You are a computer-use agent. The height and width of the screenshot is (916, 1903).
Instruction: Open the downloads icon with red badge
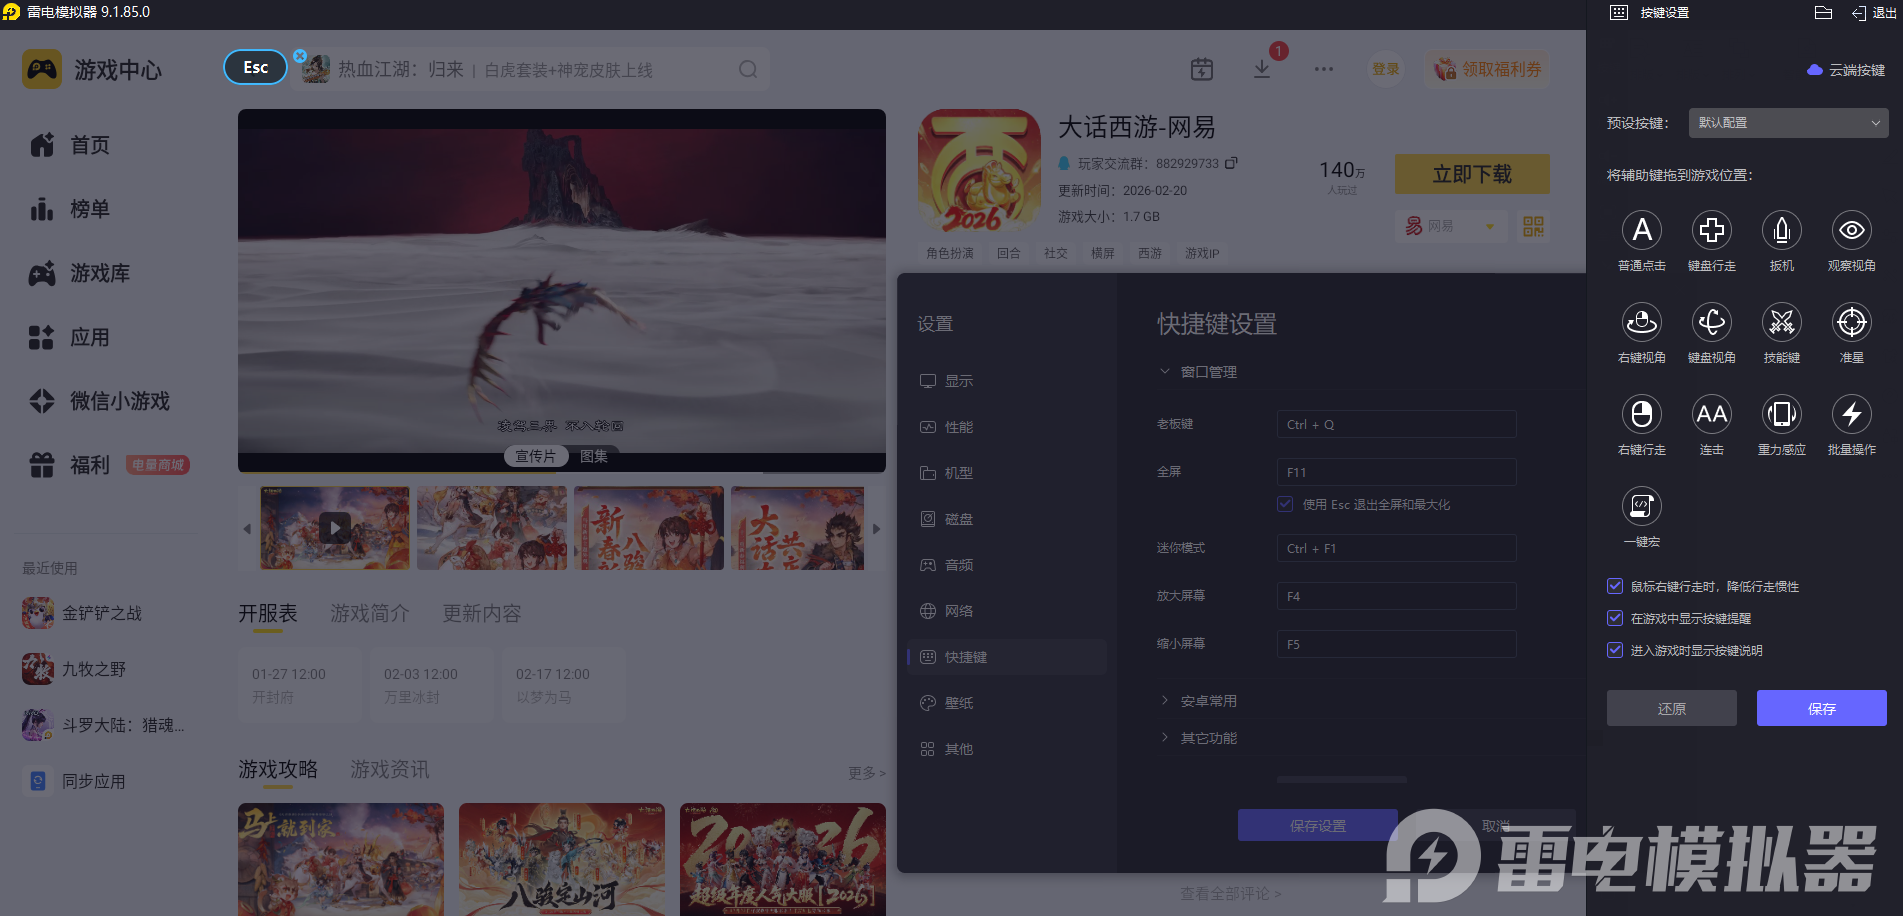click(1262, 69)
